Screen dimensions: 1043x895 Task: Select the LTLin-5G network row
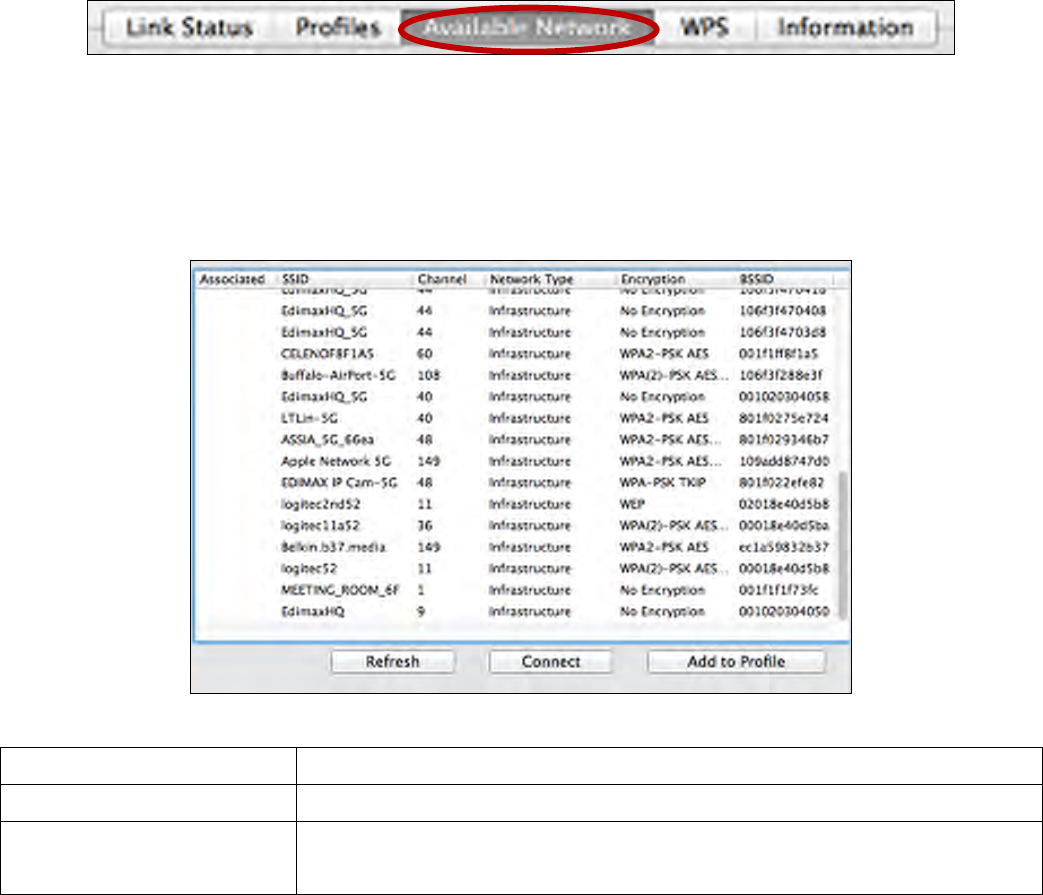coord(516,418)
